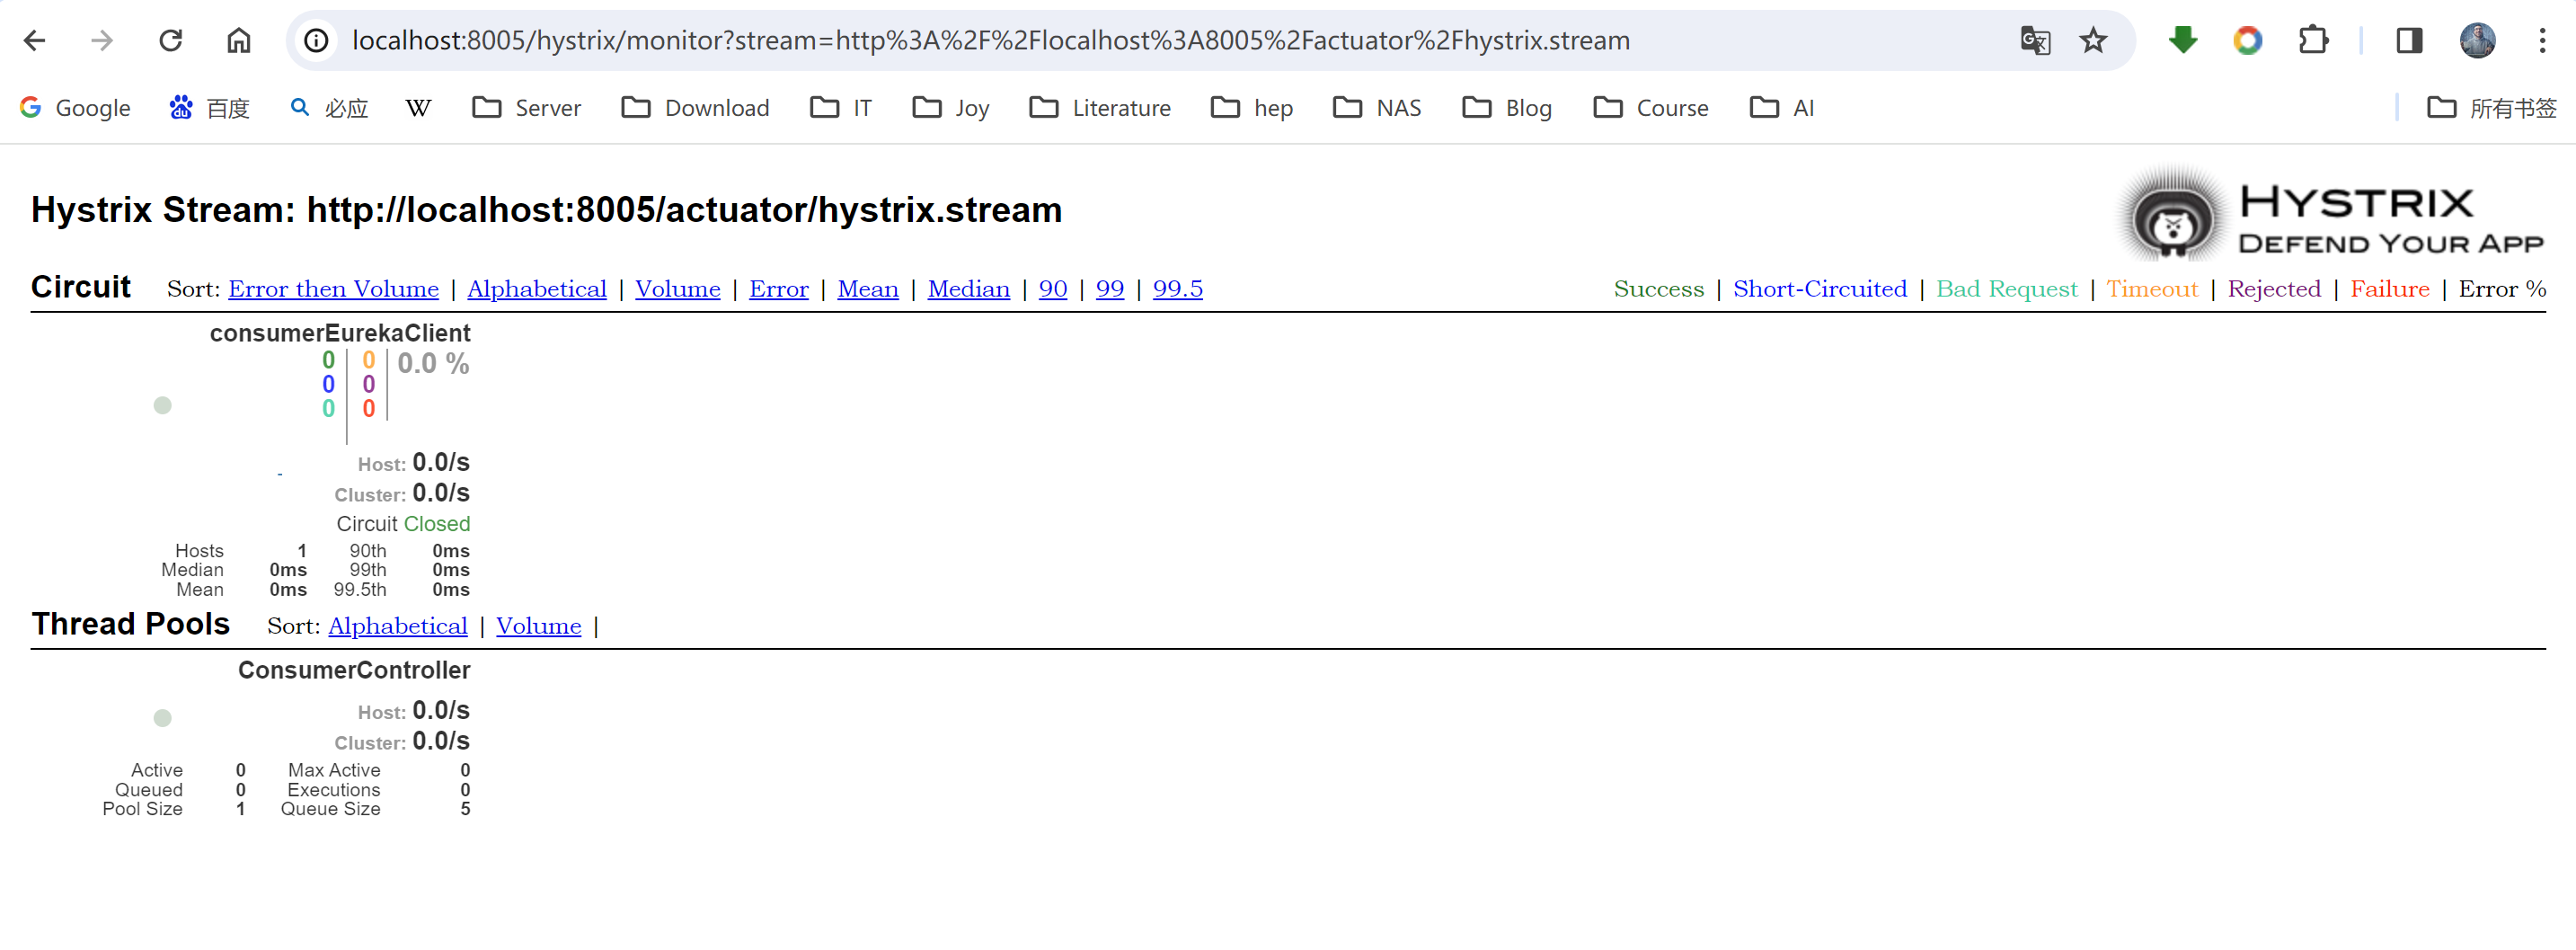The height and width of the screenshot is (950, 2576).
Task: Click the Timeout legend label
Action: [x=2152, y=289]
